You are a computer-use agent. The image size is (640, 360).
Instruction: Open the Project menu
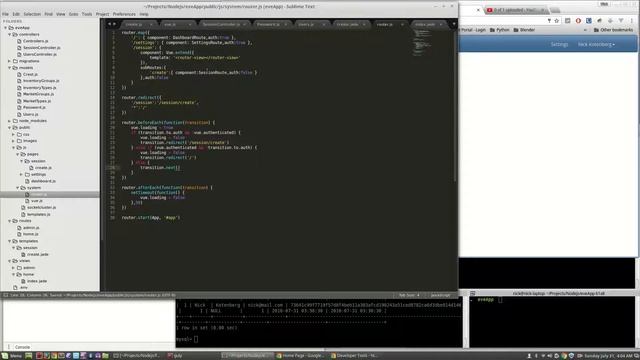click(x=102, y=14)
